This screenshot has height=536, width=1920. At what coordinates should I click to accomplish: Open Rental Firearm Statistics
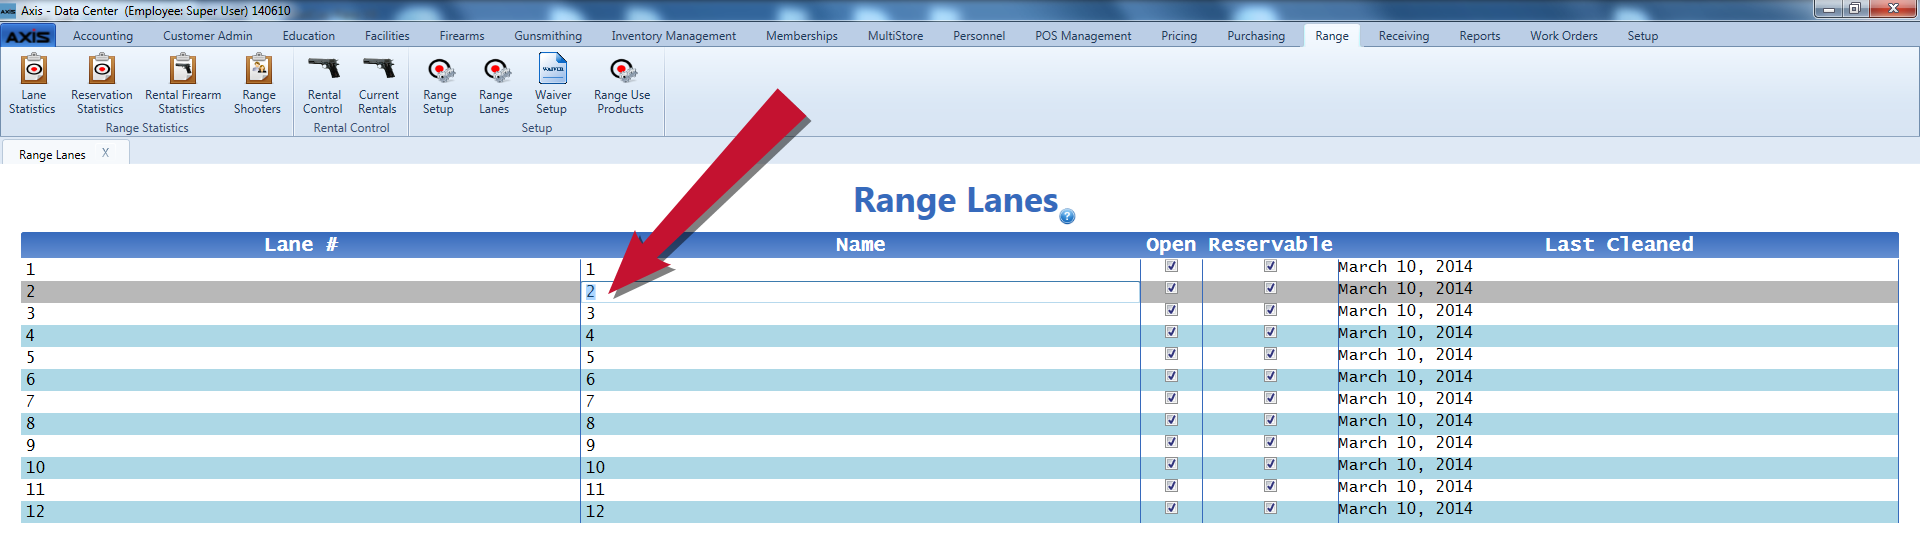183,84
